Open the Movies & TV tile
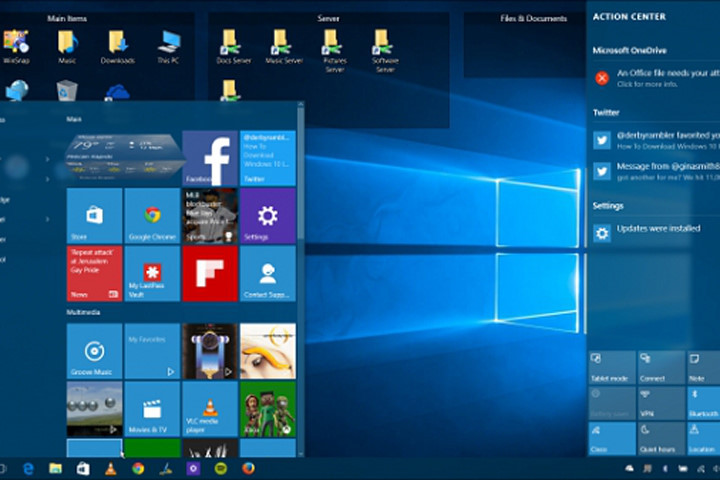This screenshot has height=480, width=720. coord(152,409)
